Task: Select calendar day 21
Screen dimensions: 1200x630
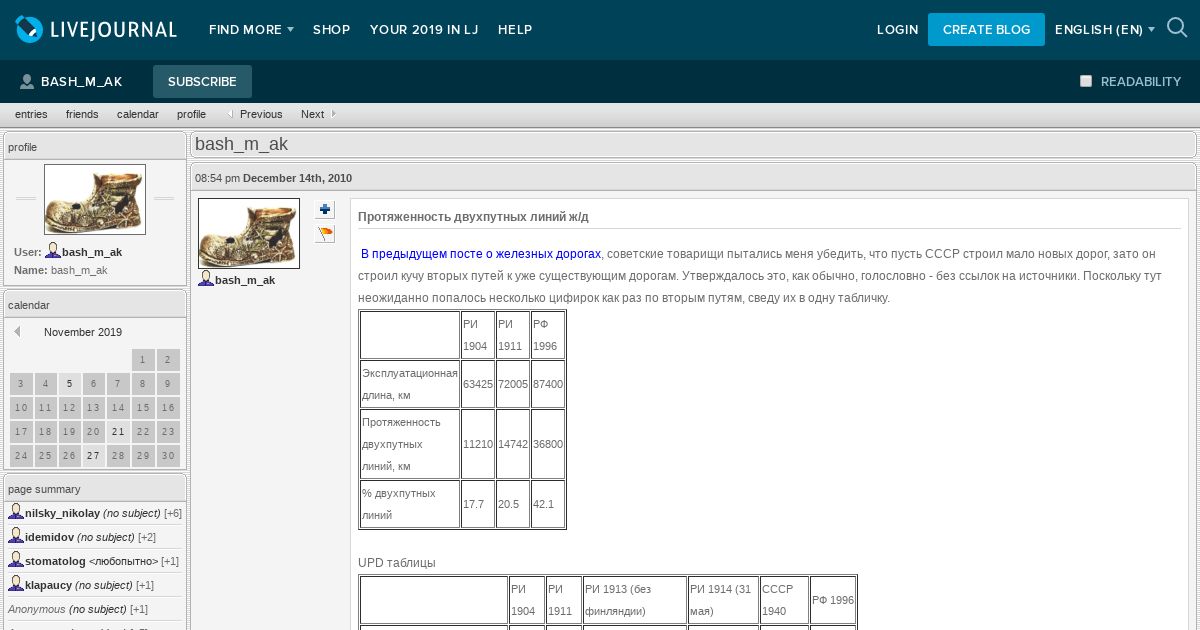Action: (118, 432)
